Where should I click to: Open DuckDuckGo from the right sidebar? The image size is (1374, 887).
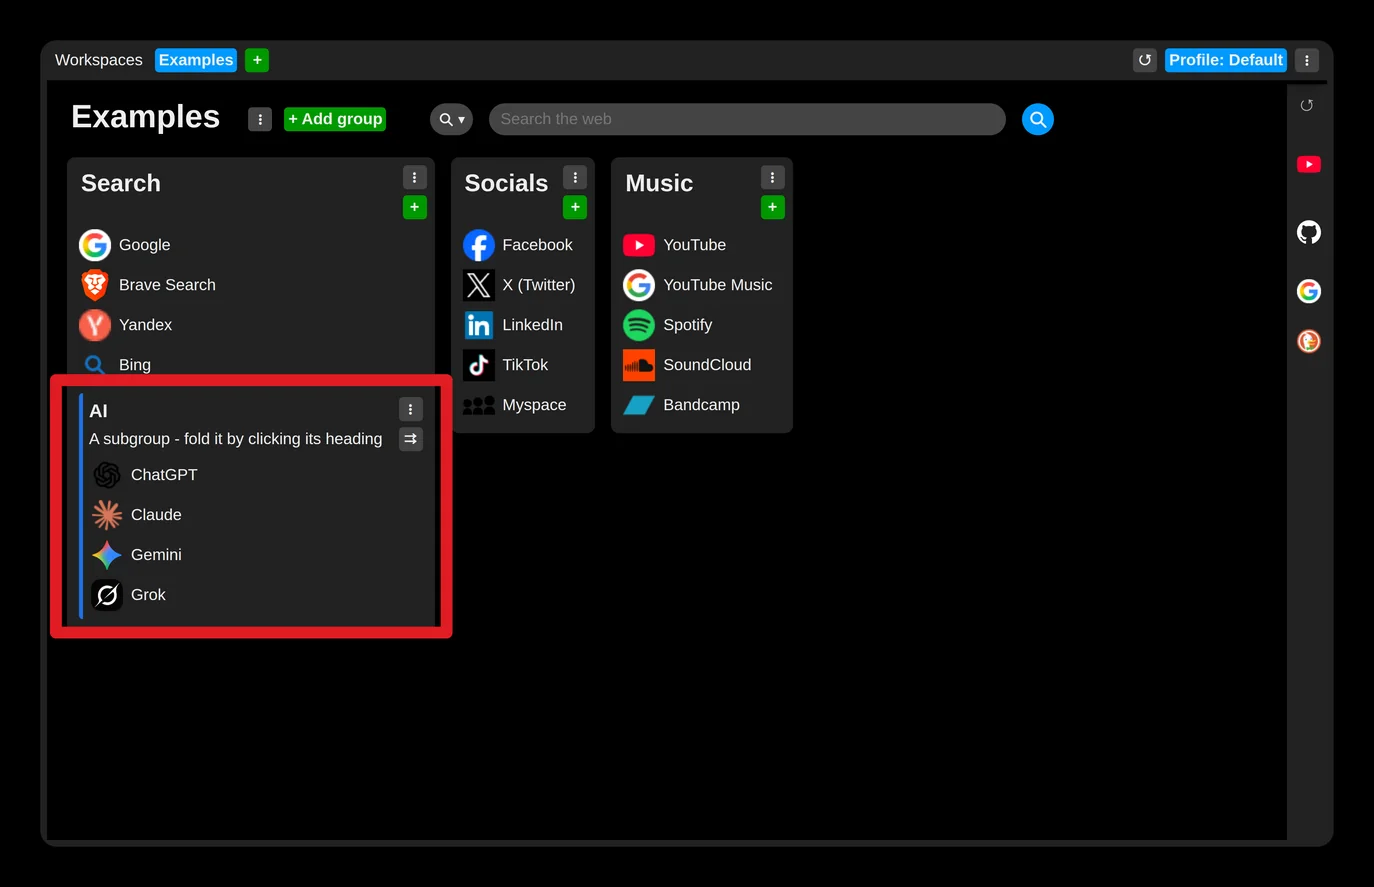(x=1309, y=341)
